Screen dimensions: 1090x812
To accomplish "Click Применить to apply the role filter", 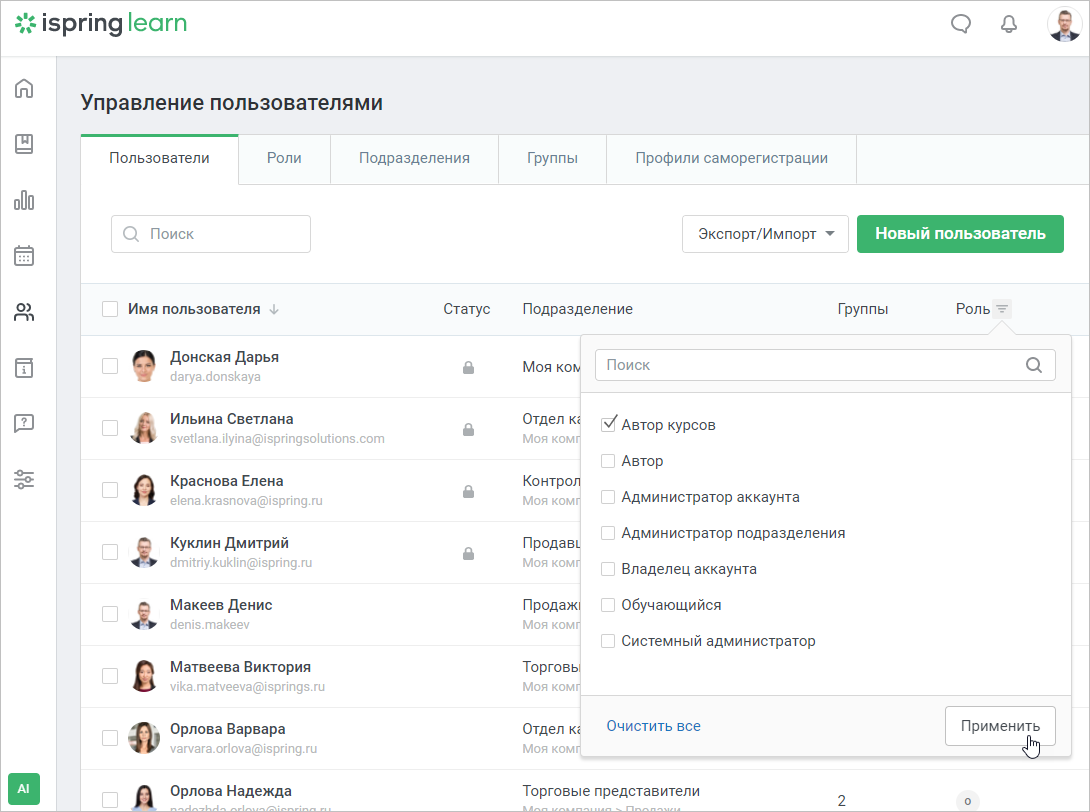I will click(x=1000, y=726).
